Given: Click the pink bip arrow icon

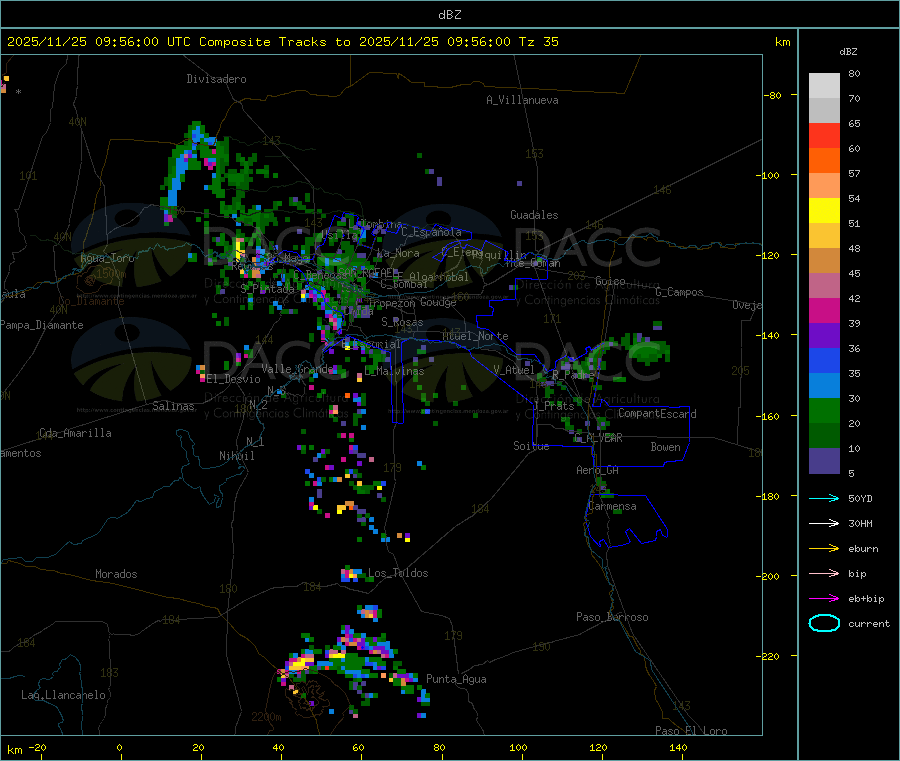Looking at the screenshot, I should click(x=824, y=573).
